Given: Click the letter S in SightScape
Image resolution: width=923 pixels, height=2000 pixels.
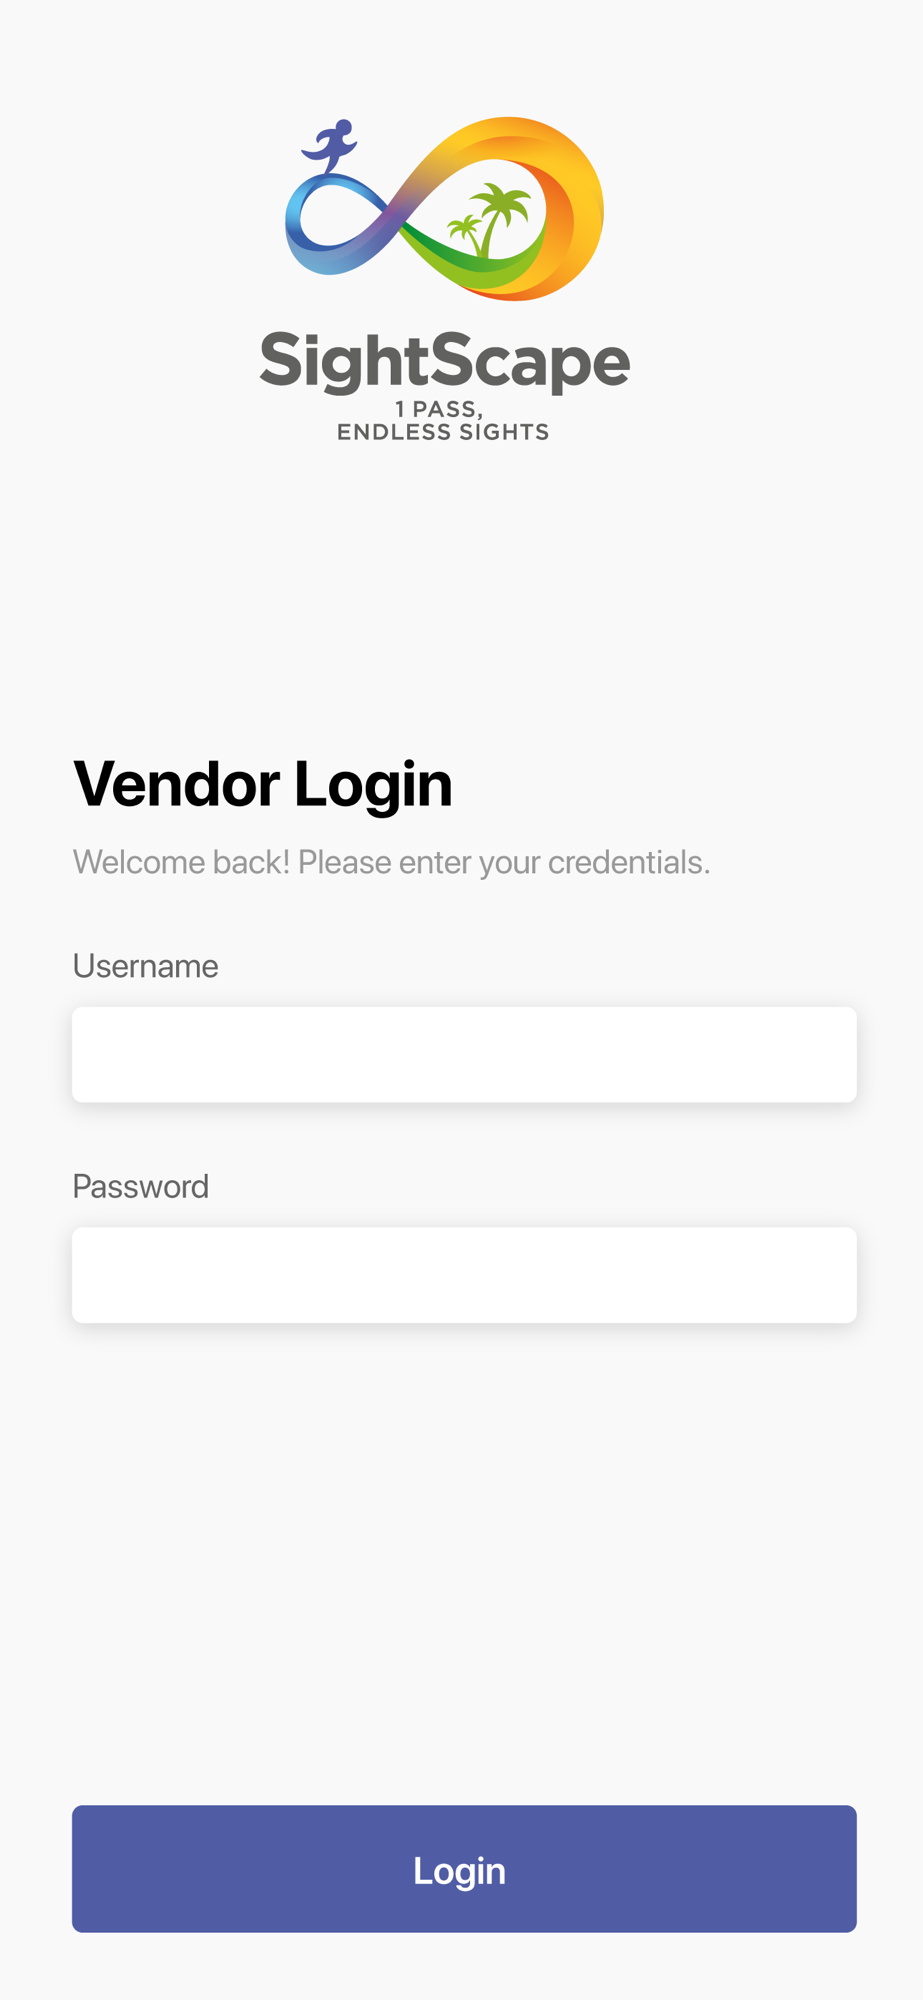Looking at the screenshot, I should click(x=281, y=360).
